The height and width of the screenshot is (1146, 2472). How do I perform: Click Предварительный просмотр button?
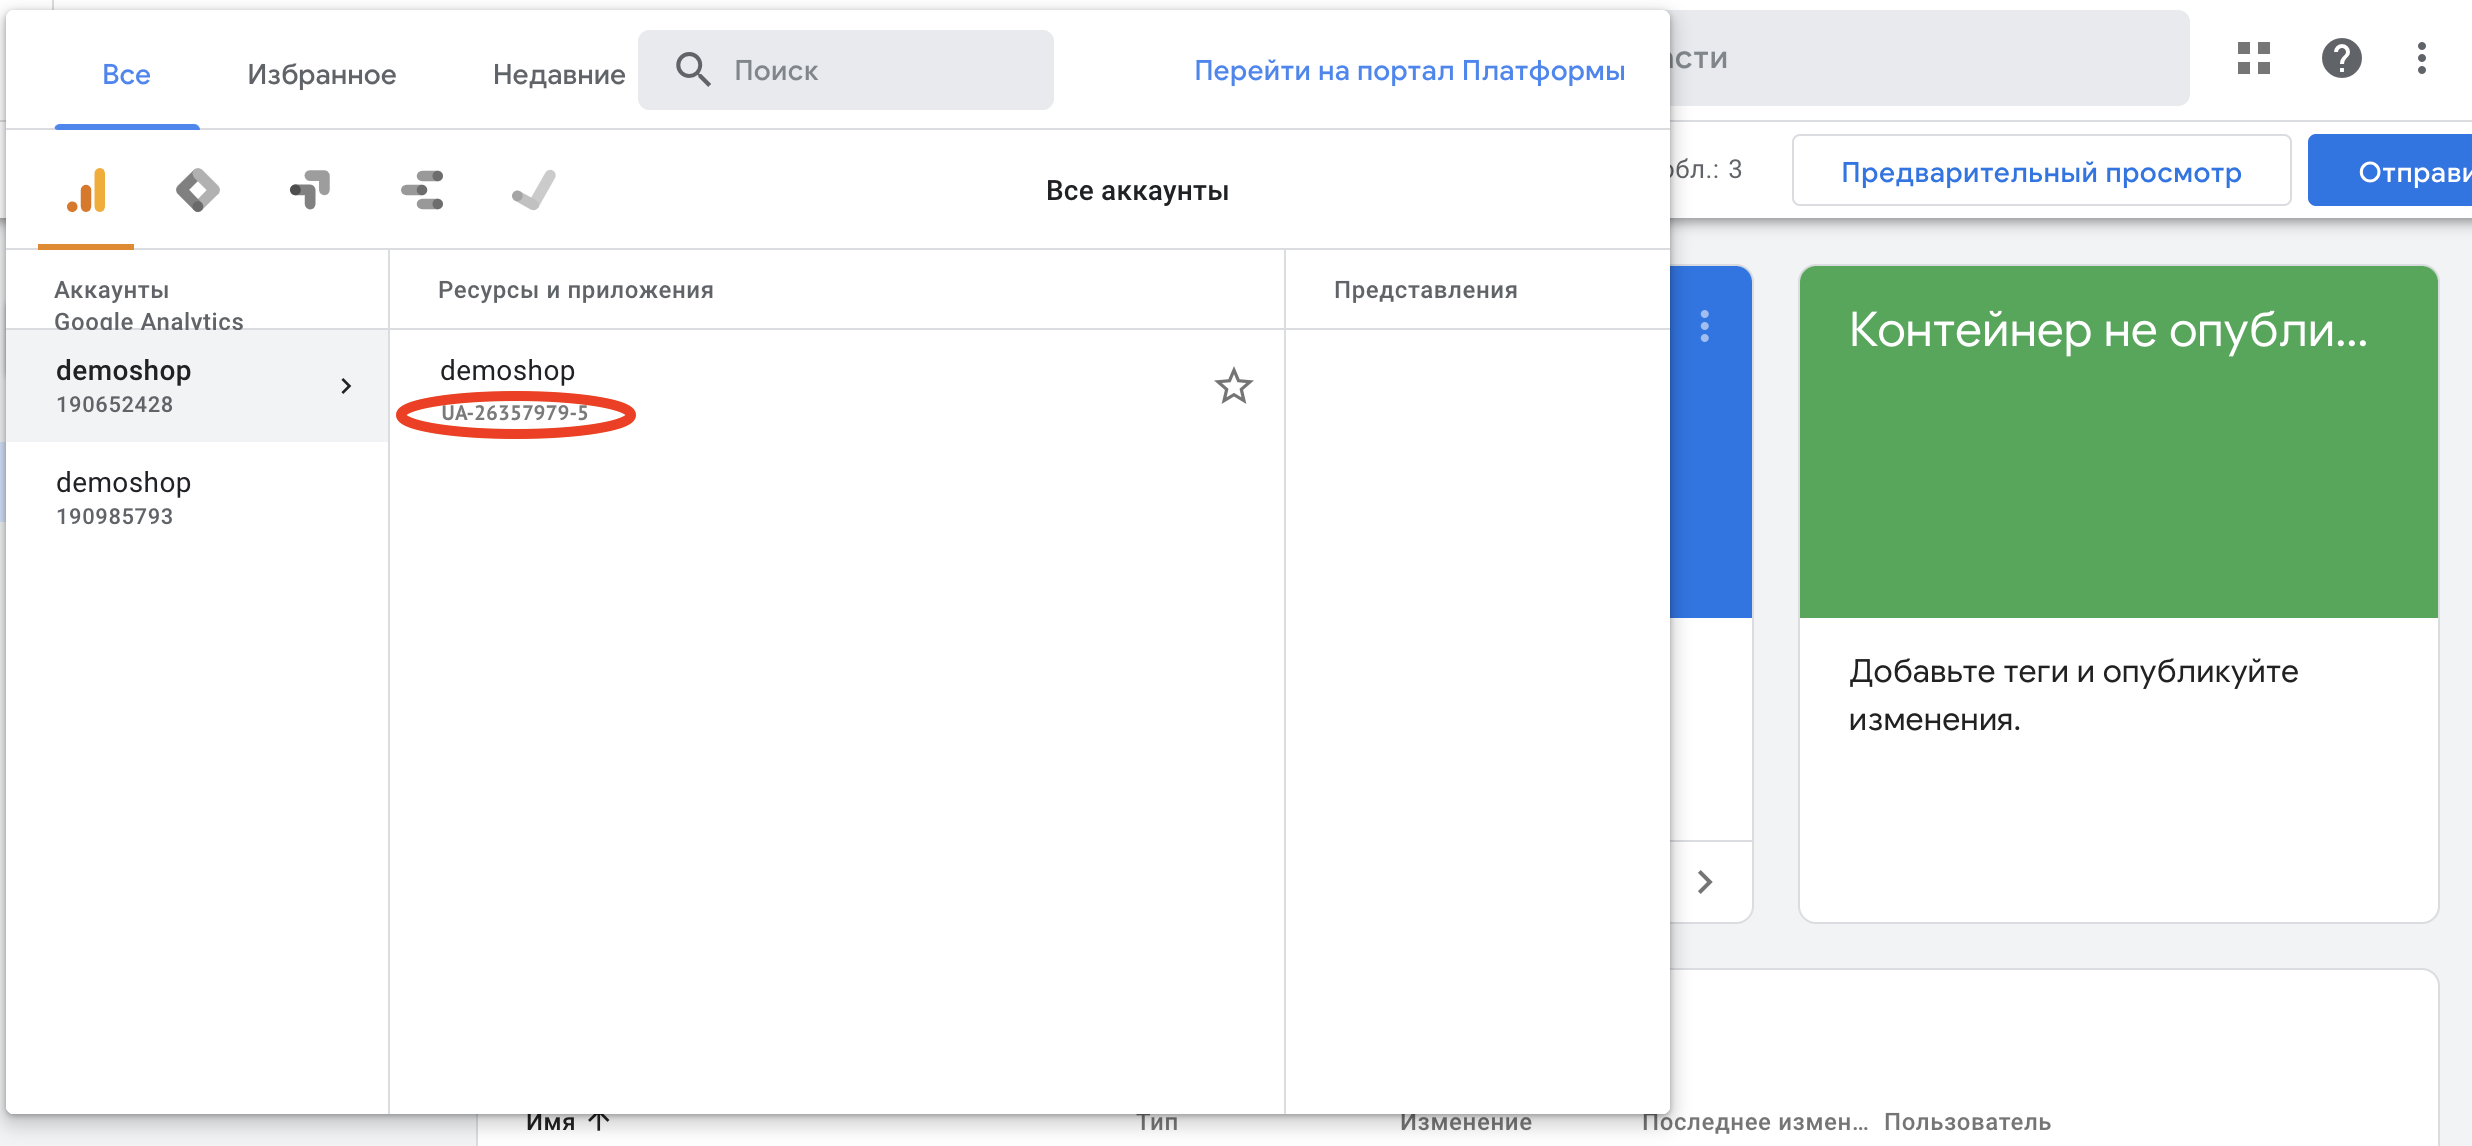point(2042,171)
